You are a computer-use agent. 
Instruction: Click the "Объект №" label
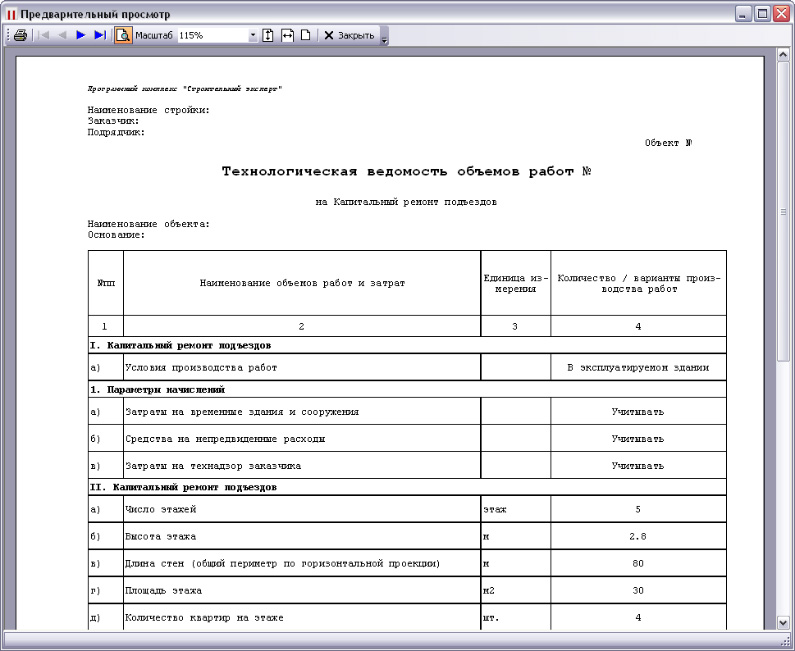click(x=668, y=143)
